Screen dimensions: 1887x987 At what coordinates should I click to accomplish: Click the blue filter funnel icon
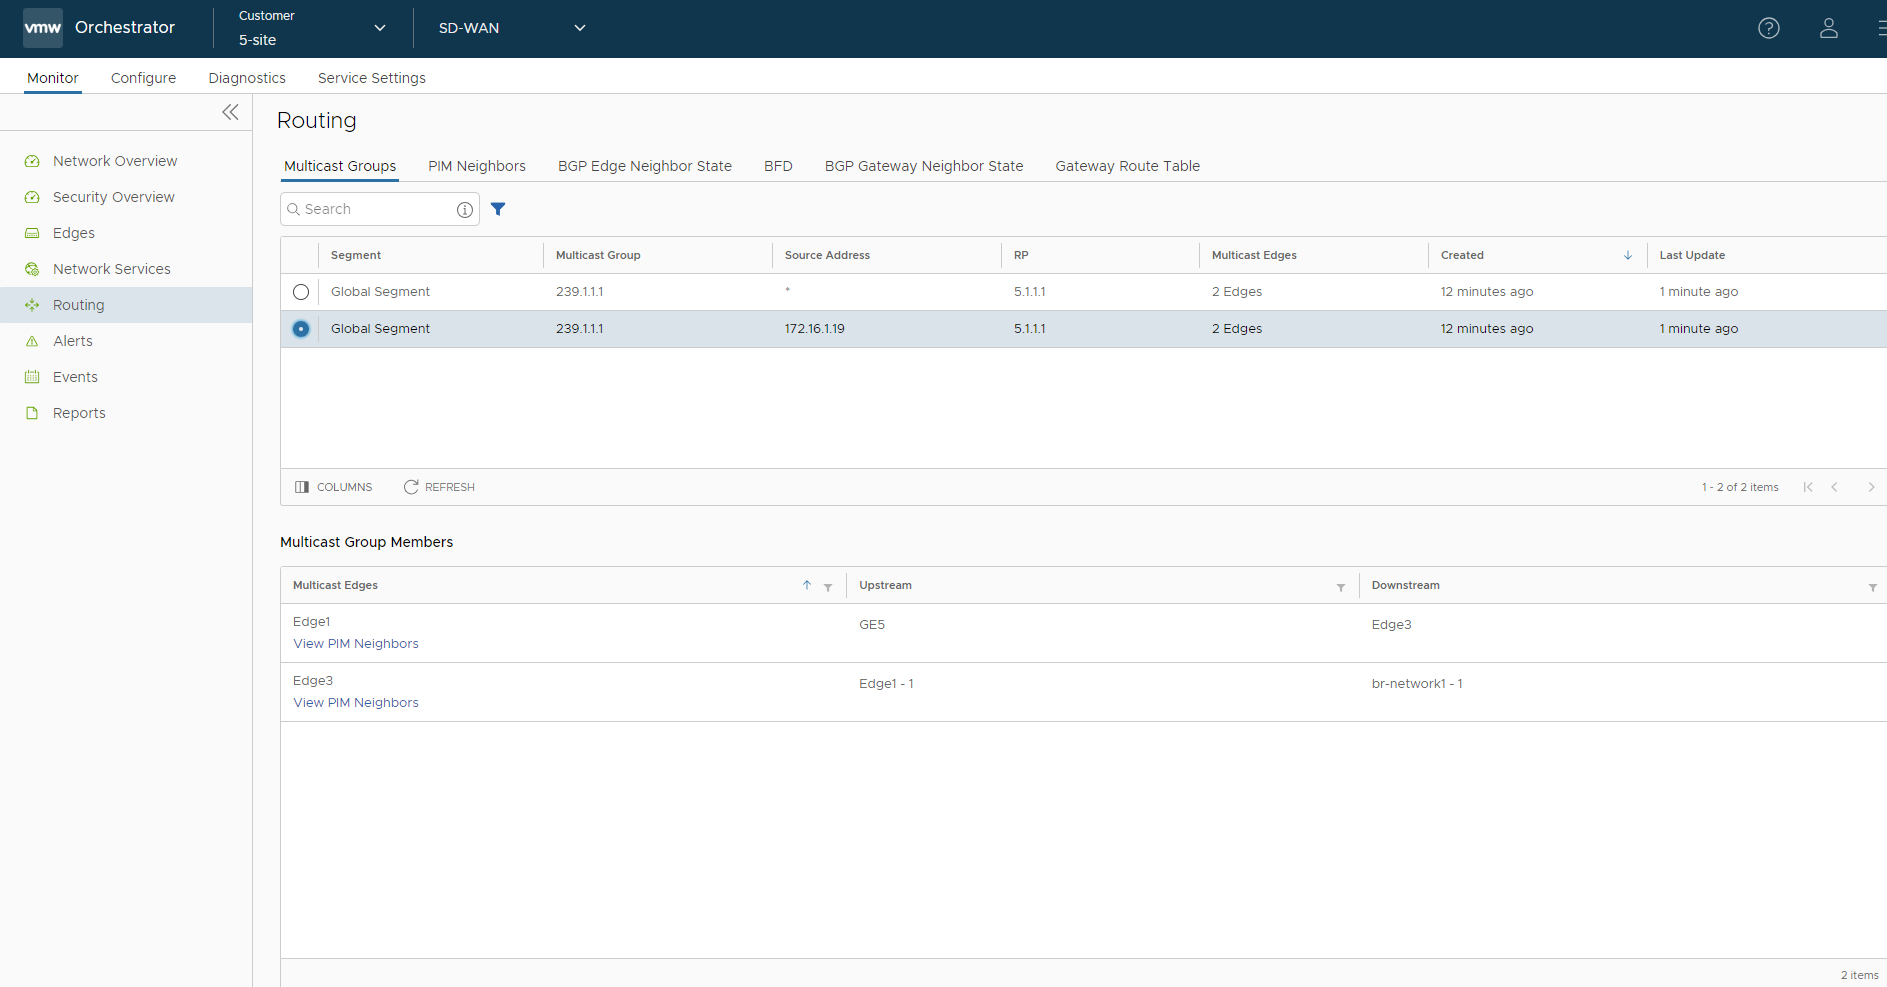tap(498, 209)
